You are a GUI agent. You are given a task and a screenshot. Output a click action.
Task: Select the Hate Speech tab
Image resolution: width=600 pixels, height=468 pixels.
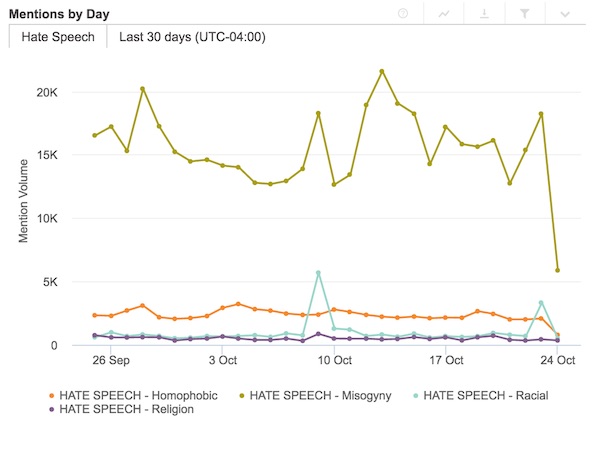tap(57, 37)
